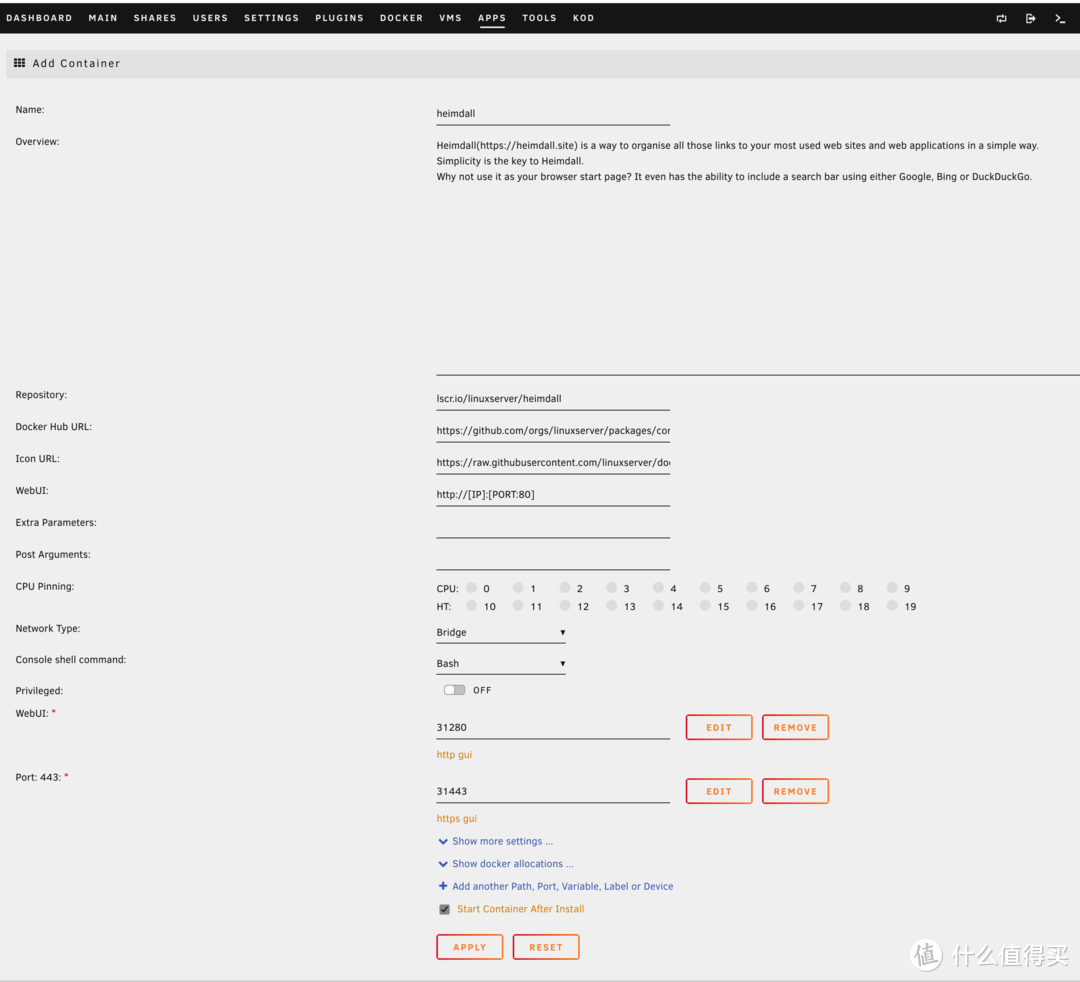The width and height of the screenshot is (1080, 982).
Task: Click the feedback icon in top bar
Action: point(1001,18)
